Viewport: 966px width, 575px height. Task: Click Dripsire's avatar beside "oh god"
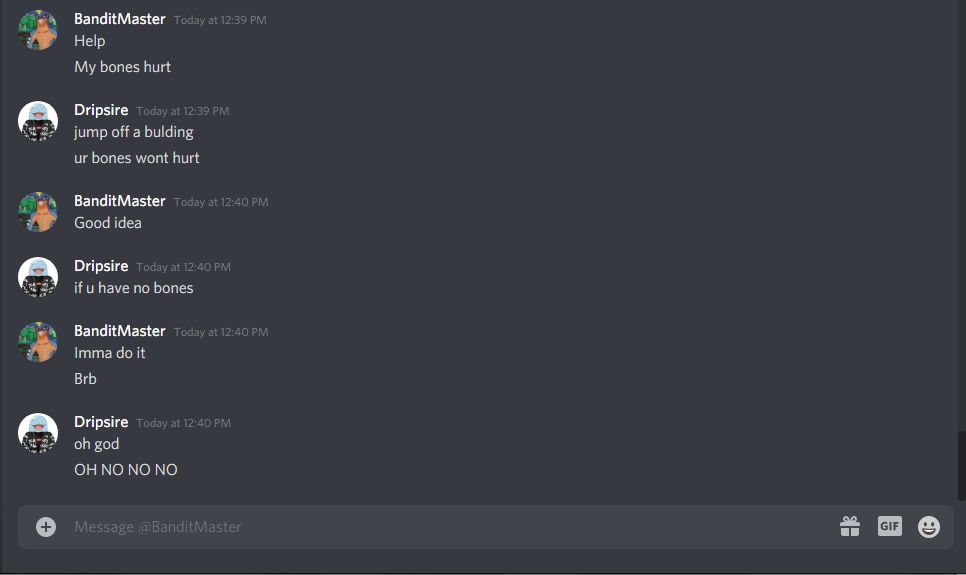coord(38,433)
